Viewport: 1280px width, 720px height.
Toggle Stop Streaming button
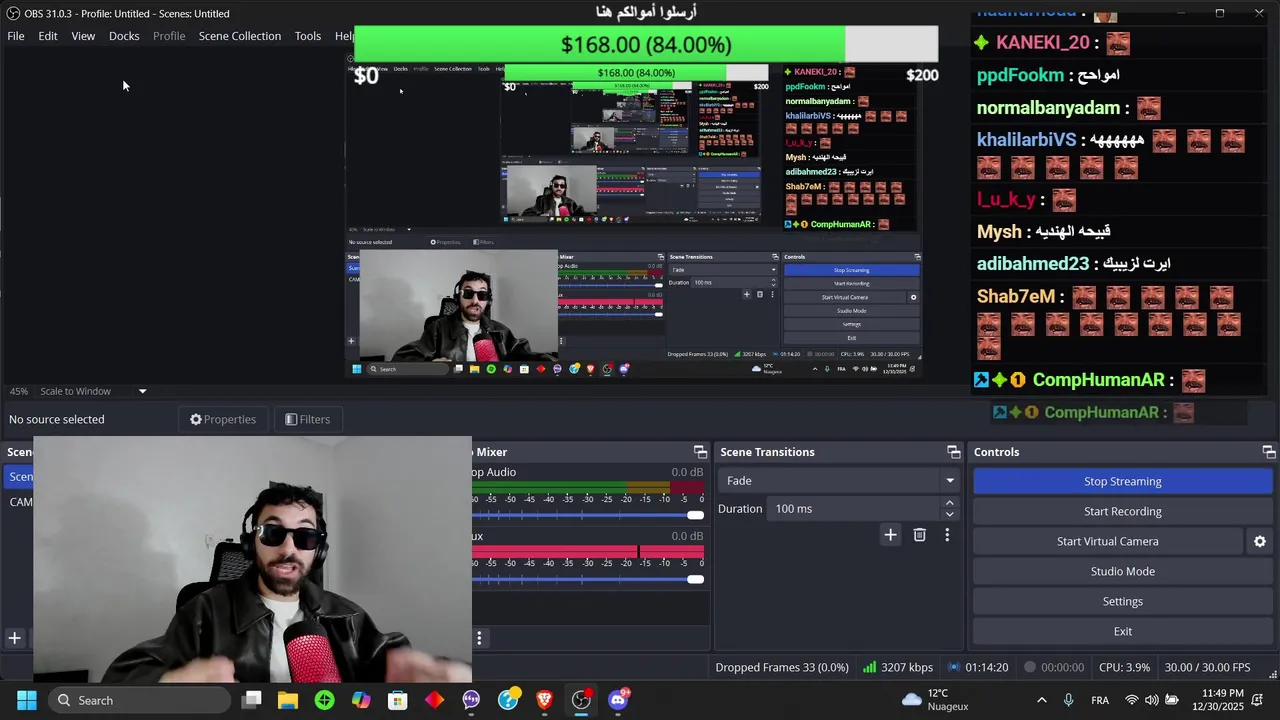click(x=1122, y=481)
